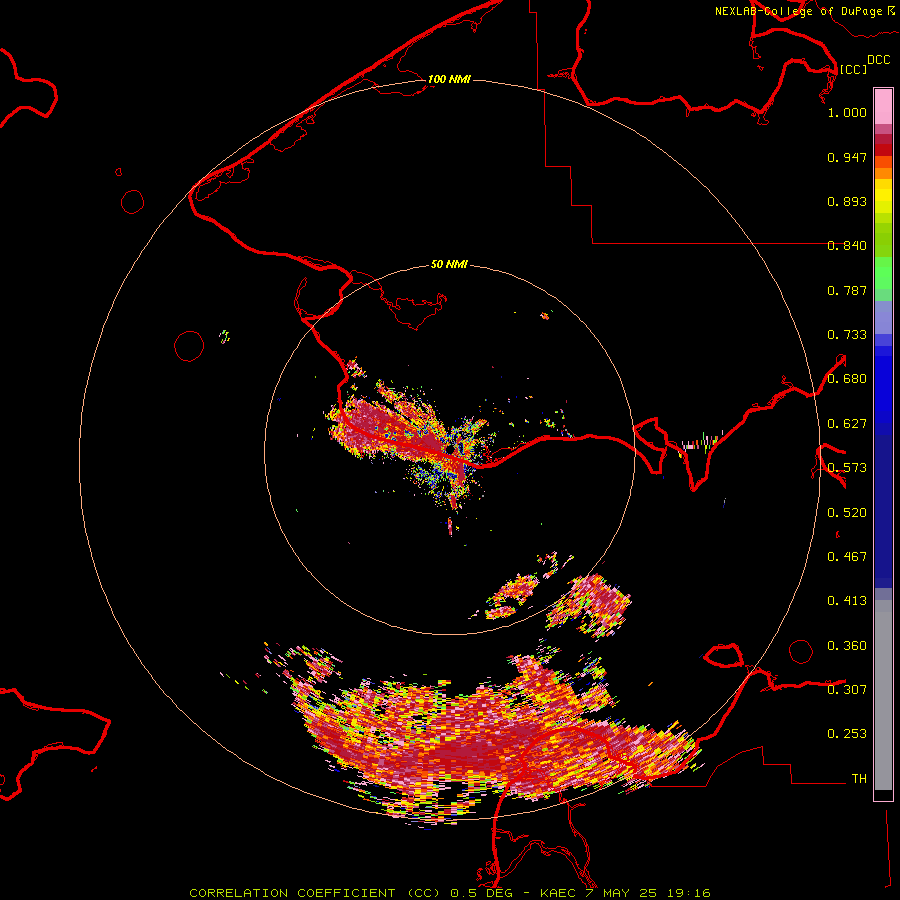
Task: Click the 1.000 color scale value
Action: click(847, 112)
